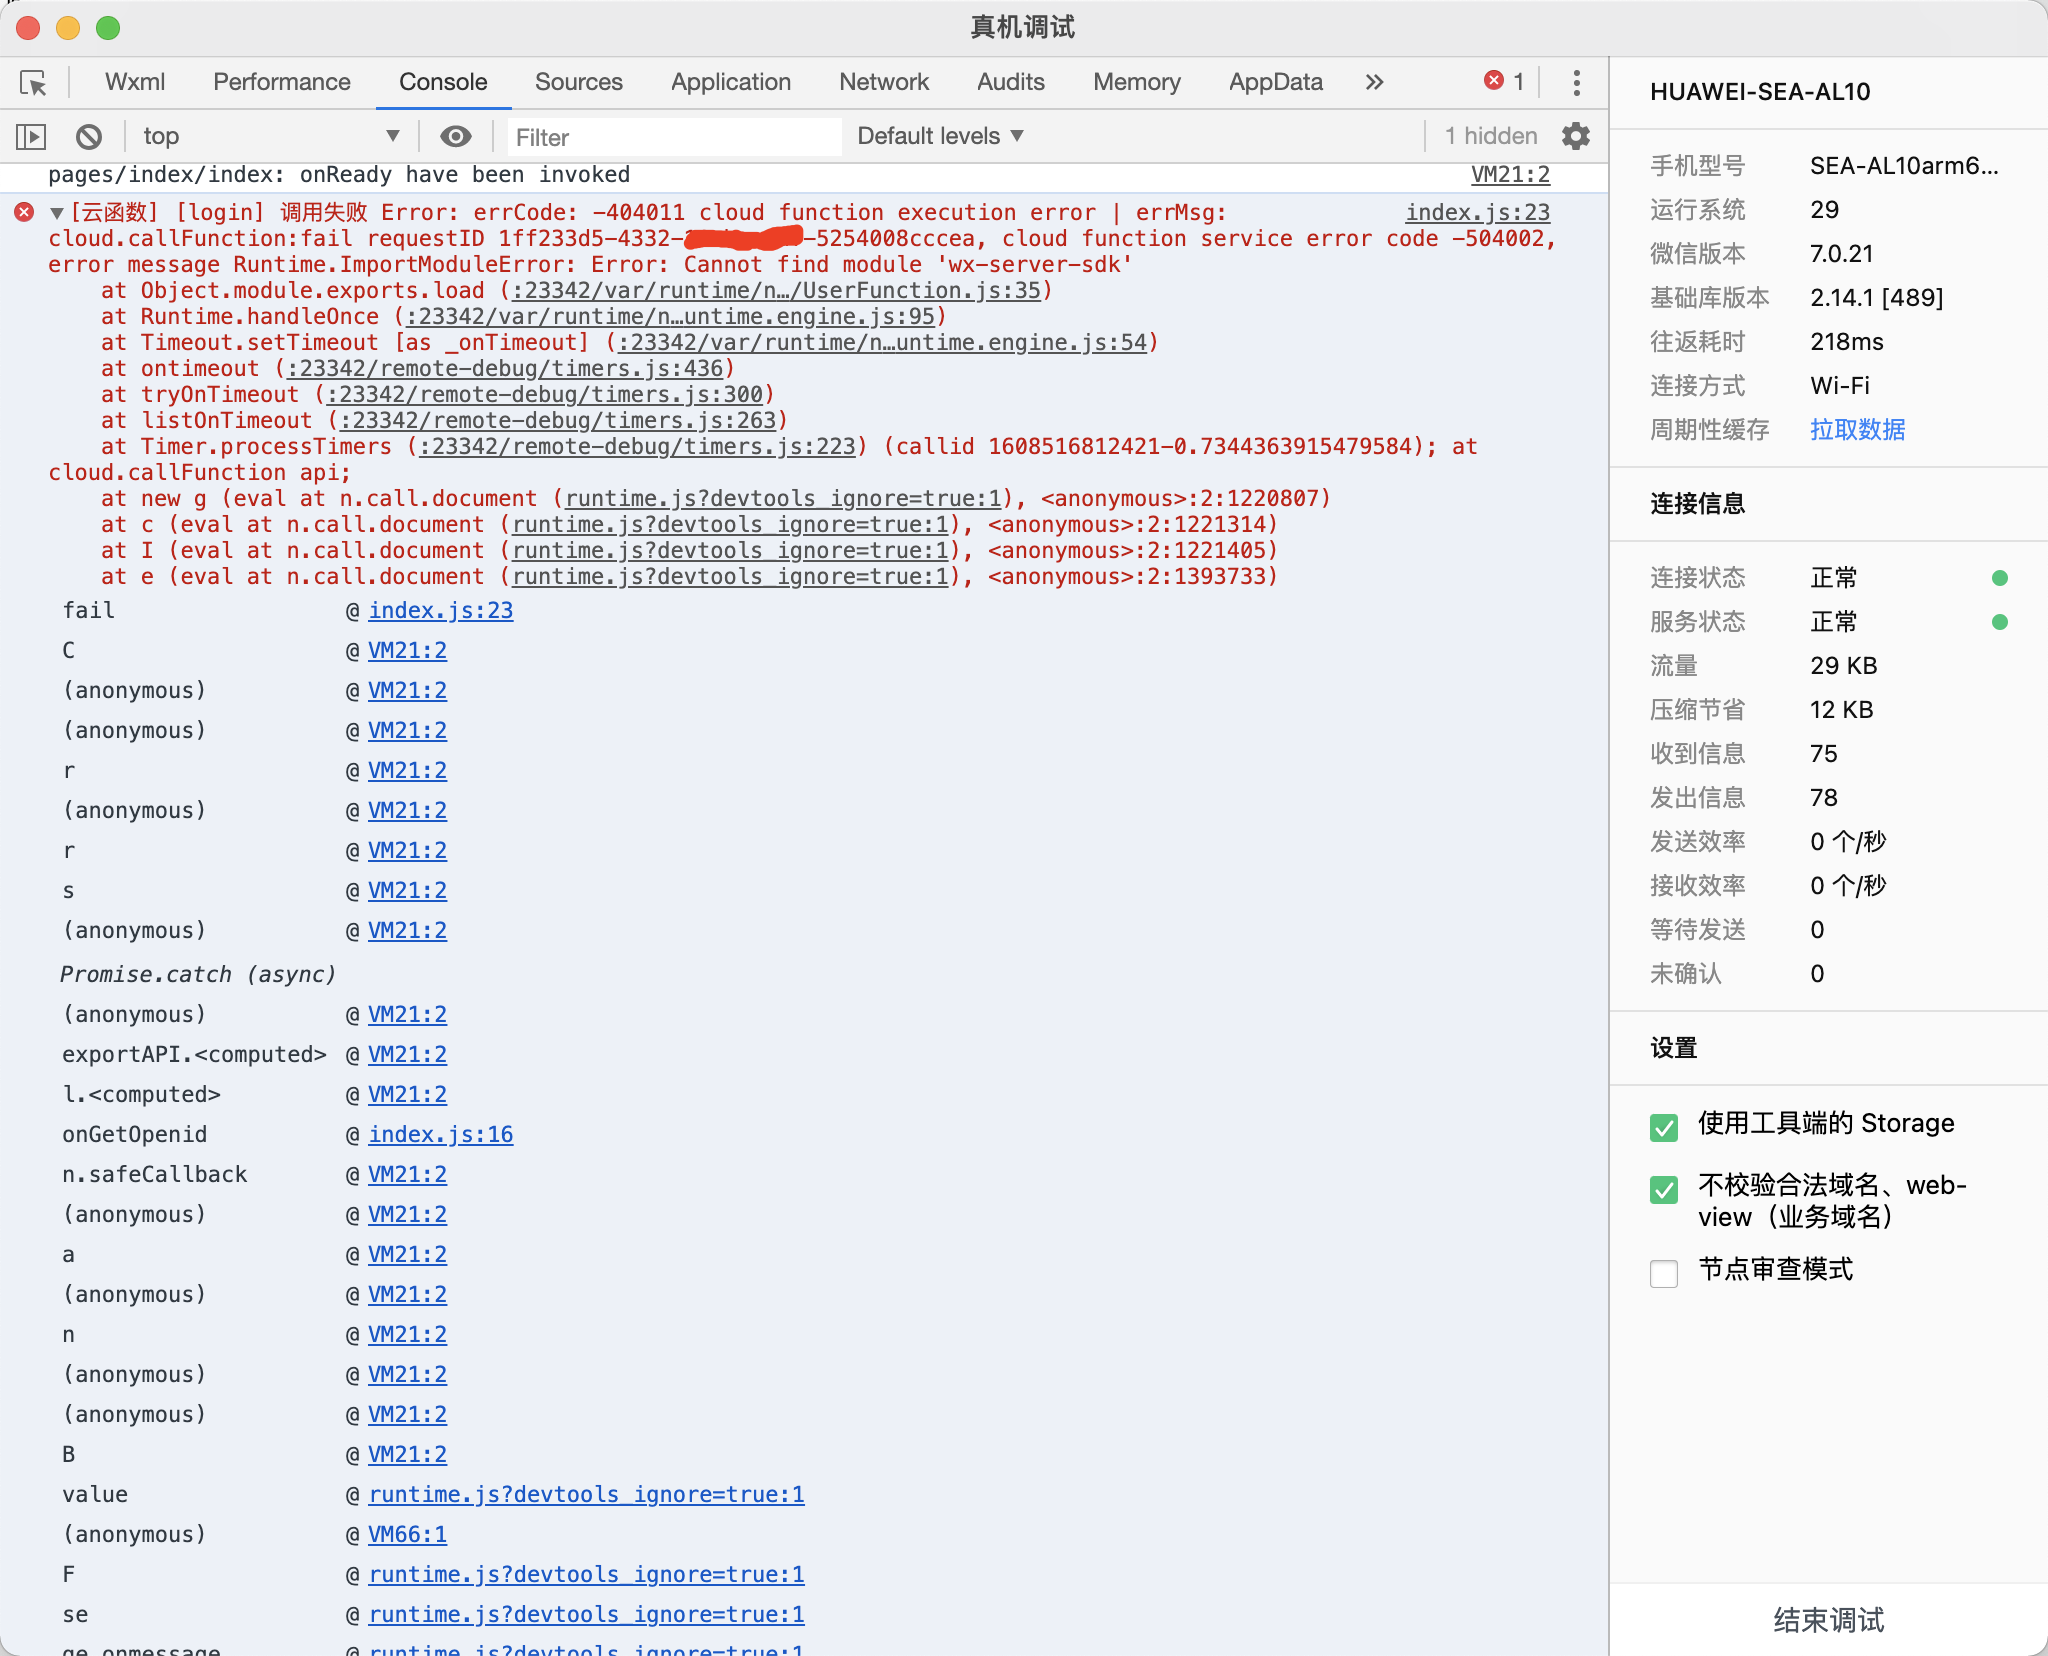
Task: Click the 结束调试 button
Action: (1828, 1619)
